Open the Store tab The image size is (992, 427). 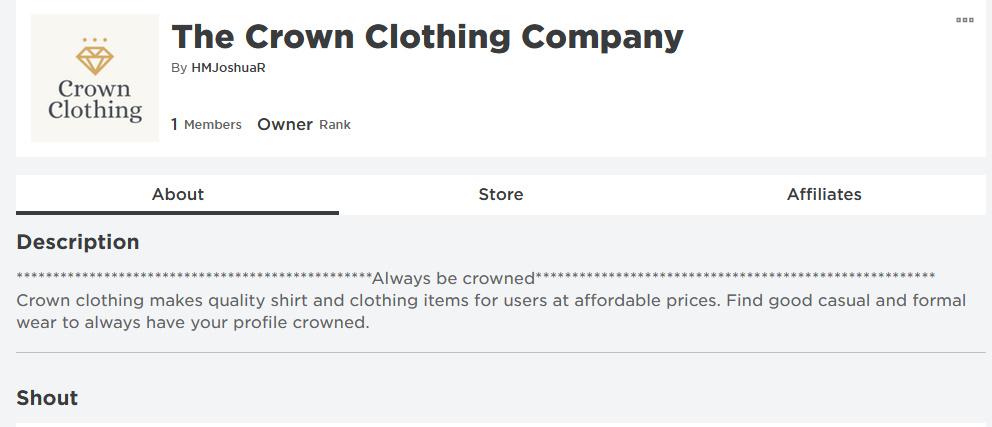click(500, 194)
